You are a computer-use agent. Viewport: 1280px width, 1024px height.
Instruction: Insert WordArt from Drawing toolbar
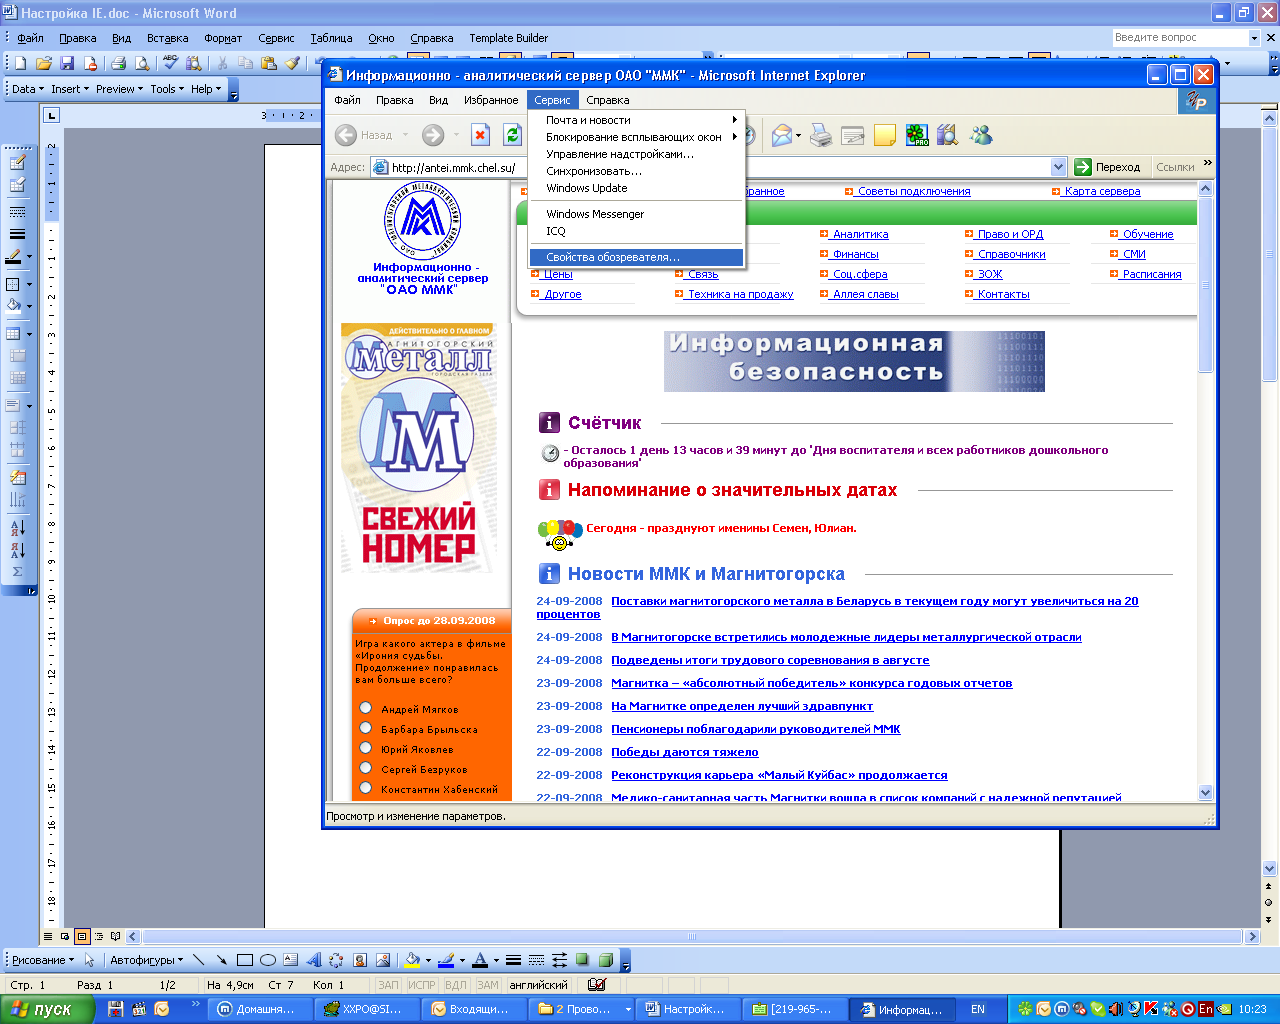313,960
